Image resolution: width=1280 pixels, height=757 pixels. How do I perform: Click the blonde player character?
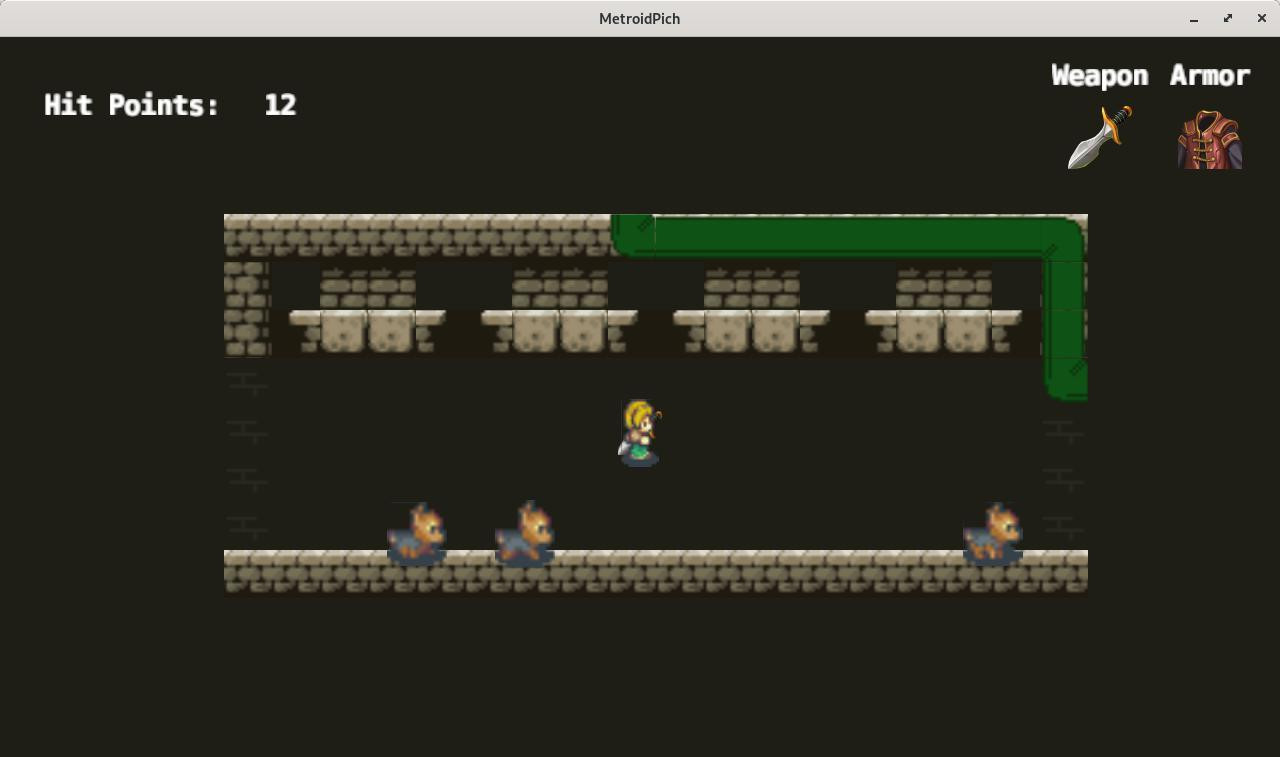tap(639, 433)
